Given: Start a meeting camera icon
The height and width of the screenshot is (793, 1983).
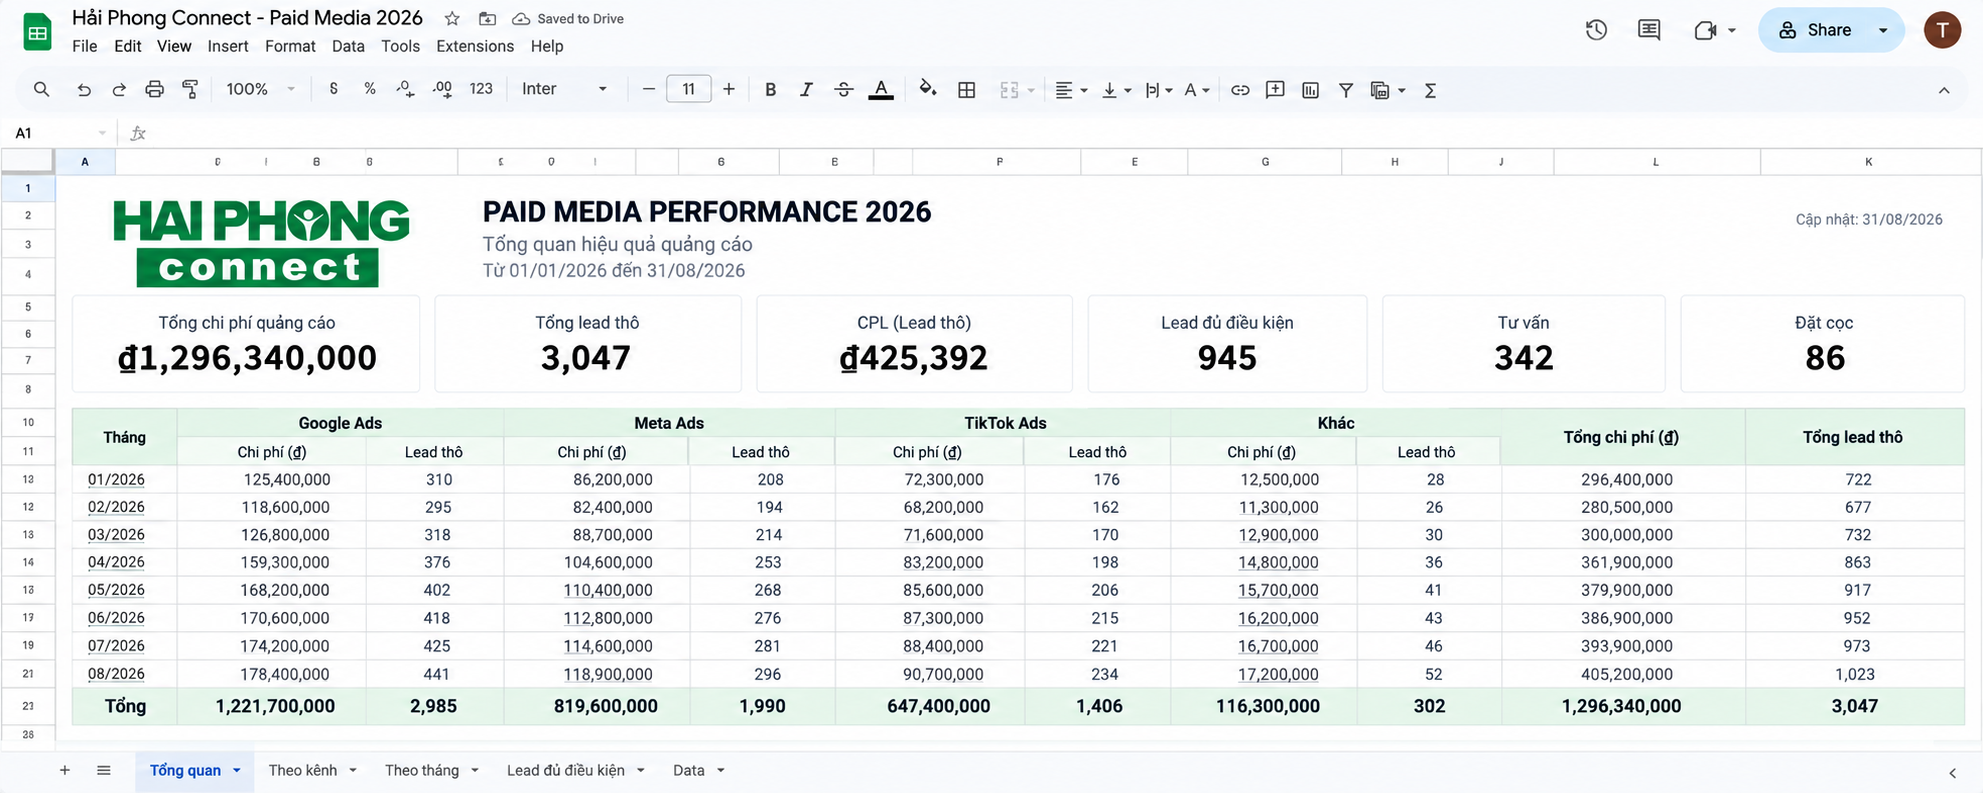Looking at the screenshot, I should [x=1706, y=30].
